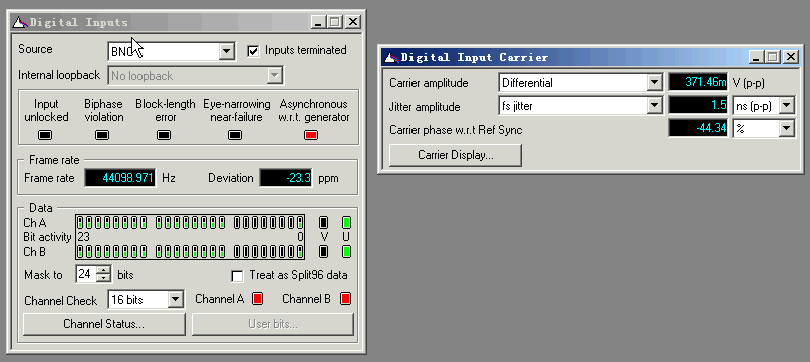Open the carrier phase % units dropdown
Viewport: 810px width, 362px height.
point(764,129)
